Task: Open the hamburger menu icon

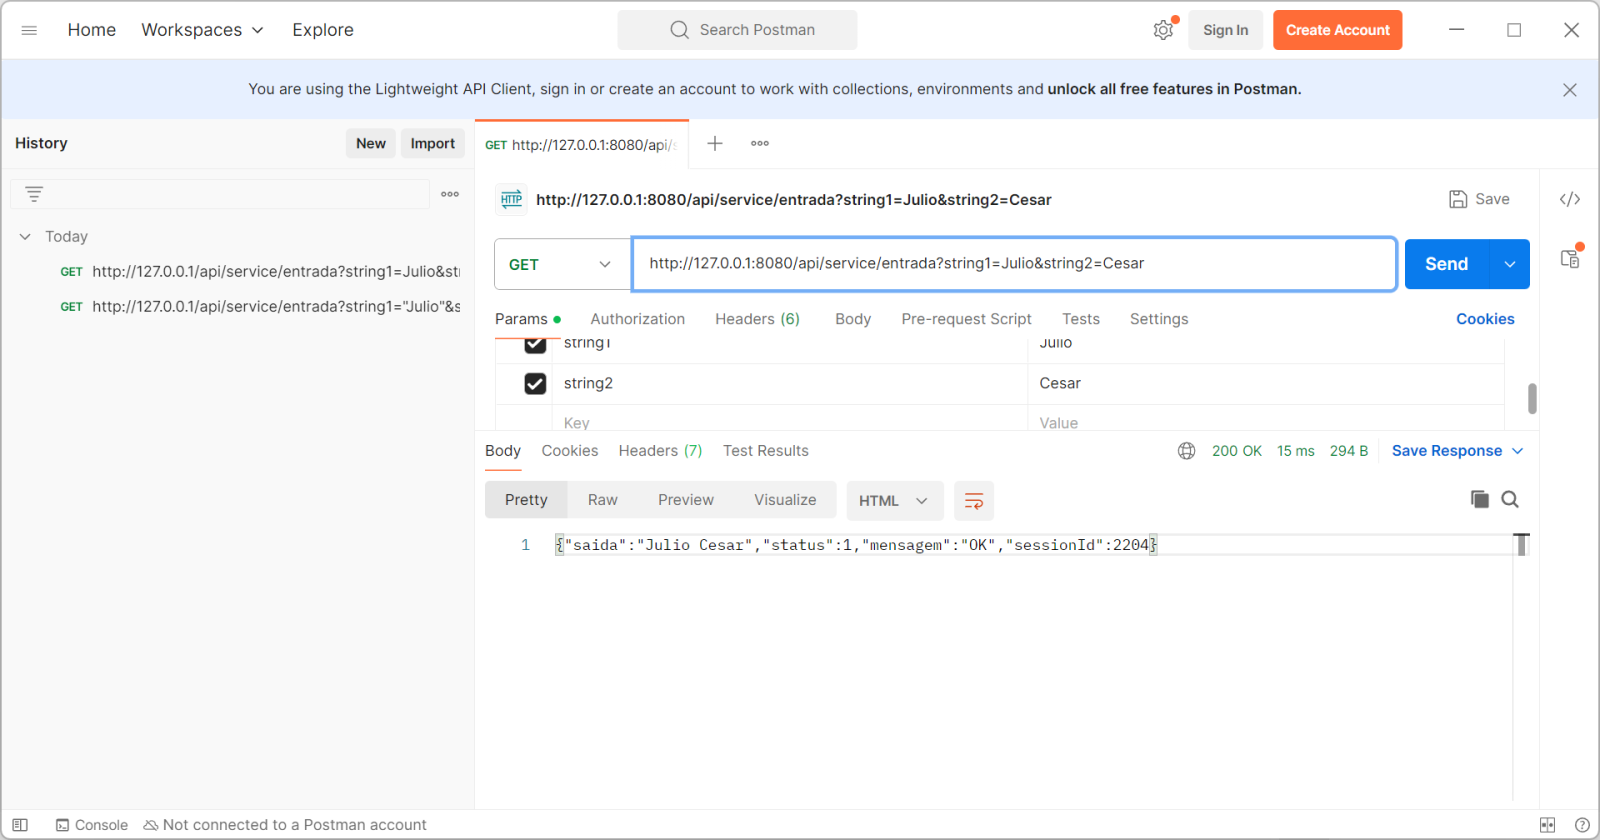Action: tap(29, 30)
